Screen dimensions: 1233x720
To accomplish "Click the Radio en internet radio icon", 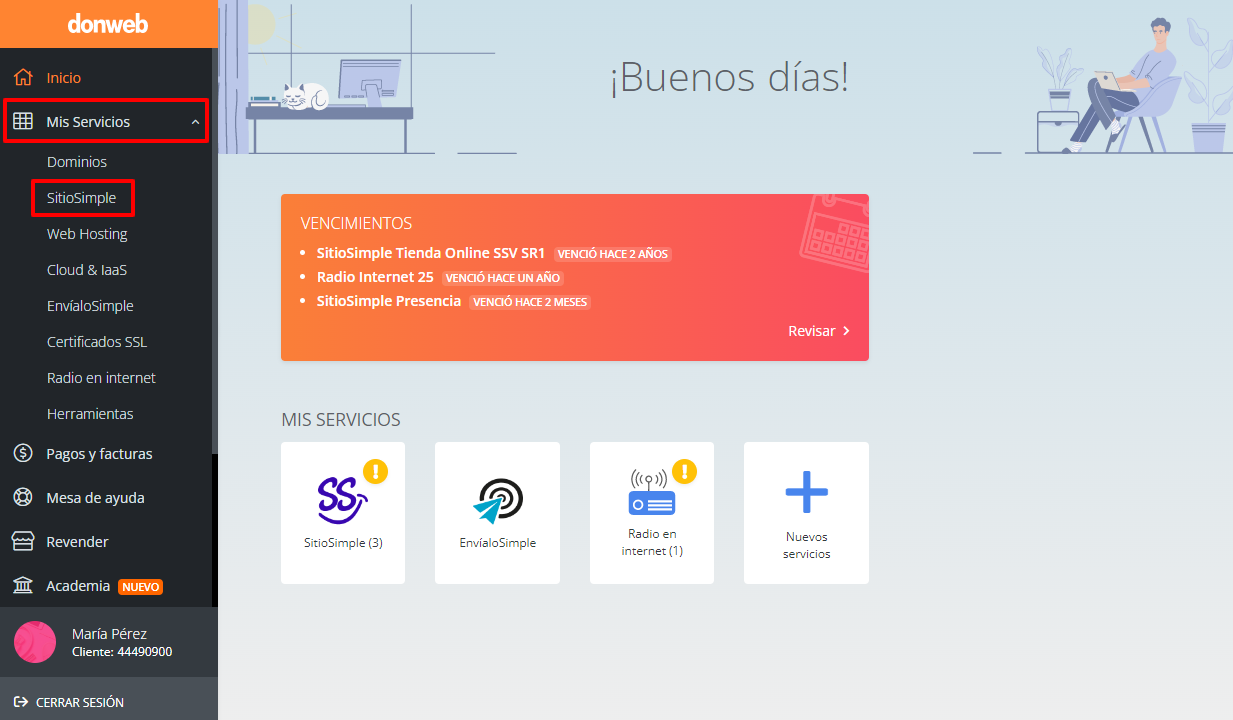I will pos(652,492).
